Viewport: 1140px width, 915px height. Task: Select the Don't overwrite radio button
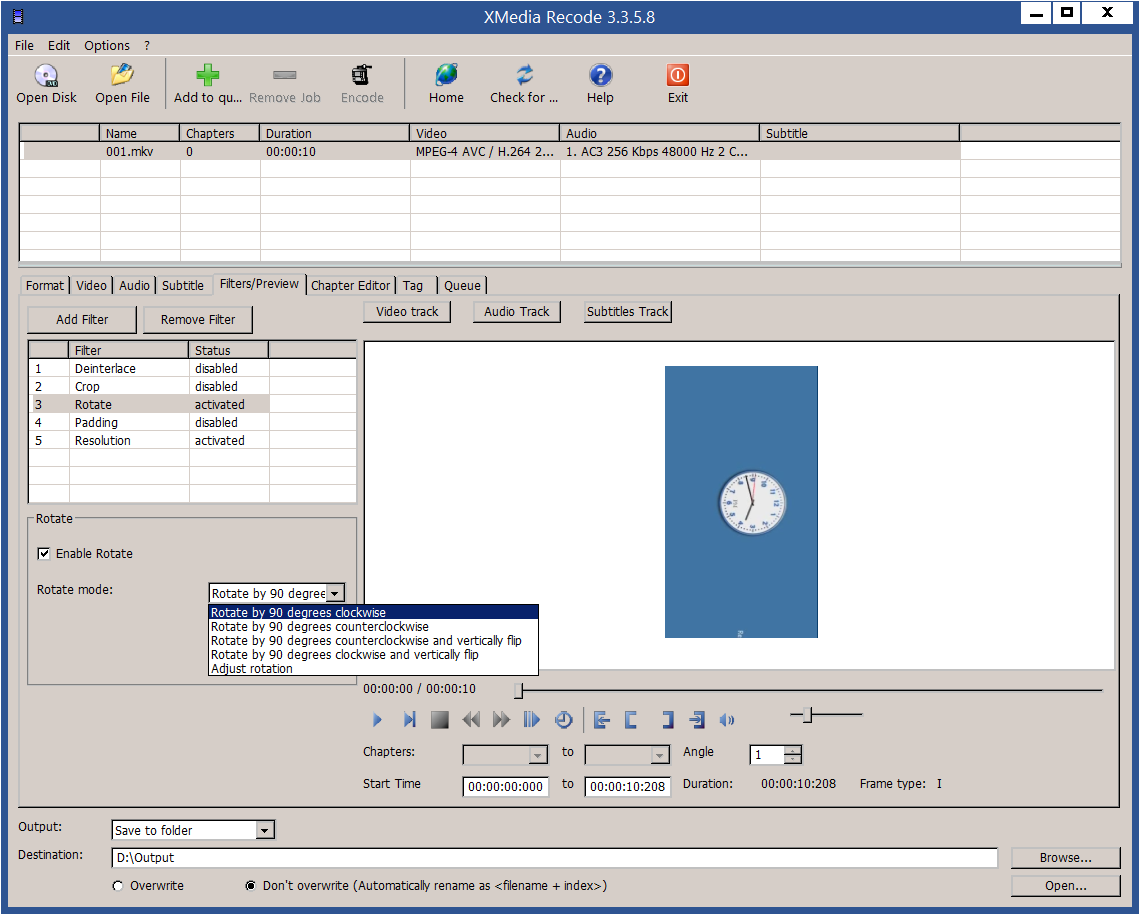(x=250, y=886)
